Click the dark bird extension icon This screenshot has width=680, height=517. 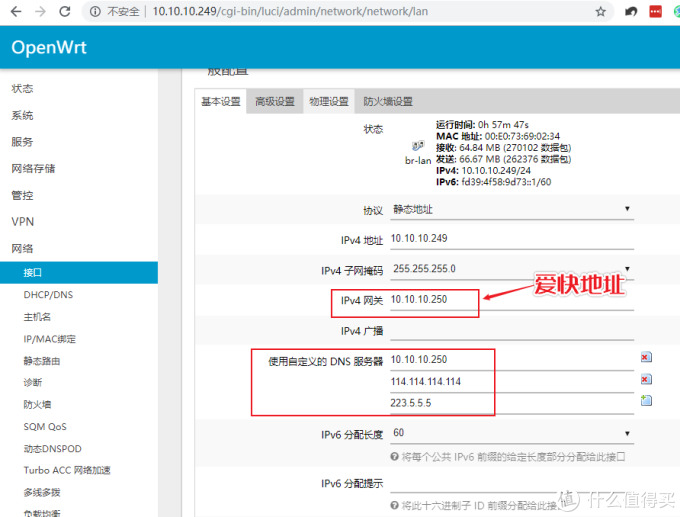(631, 12)
